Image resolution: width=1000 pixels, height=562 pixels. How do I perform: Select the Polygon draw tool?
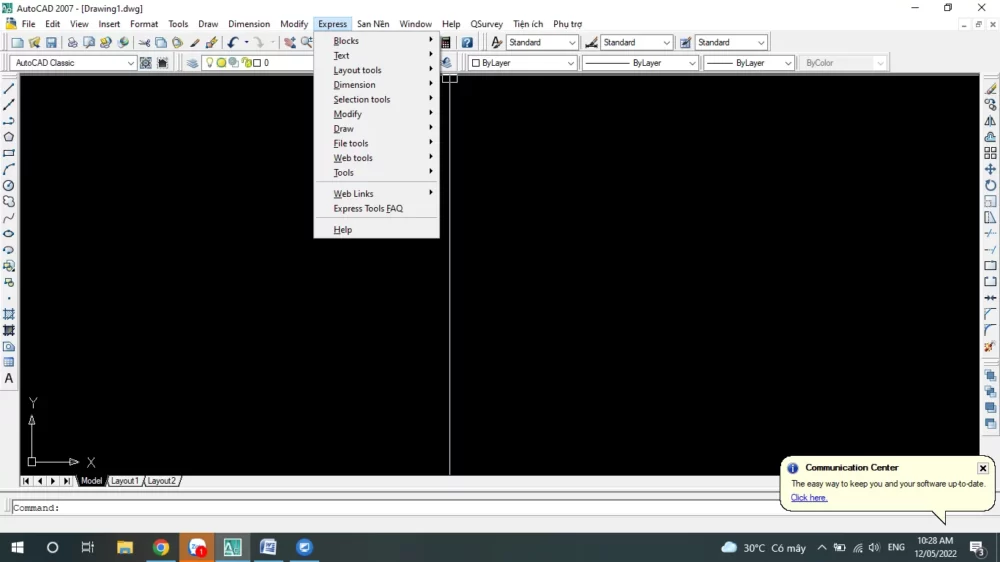pos(9,137)
